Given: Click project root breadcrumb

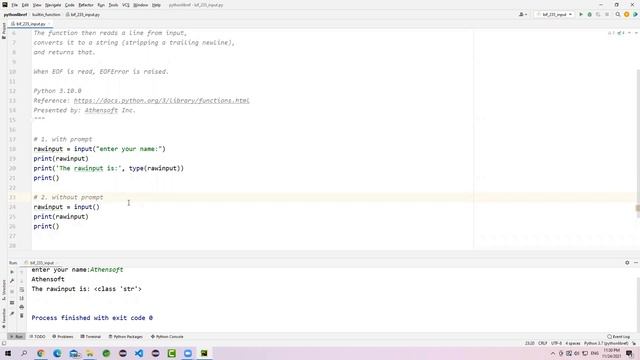Looking at the screenshot, I should click(x=15, y=14).
